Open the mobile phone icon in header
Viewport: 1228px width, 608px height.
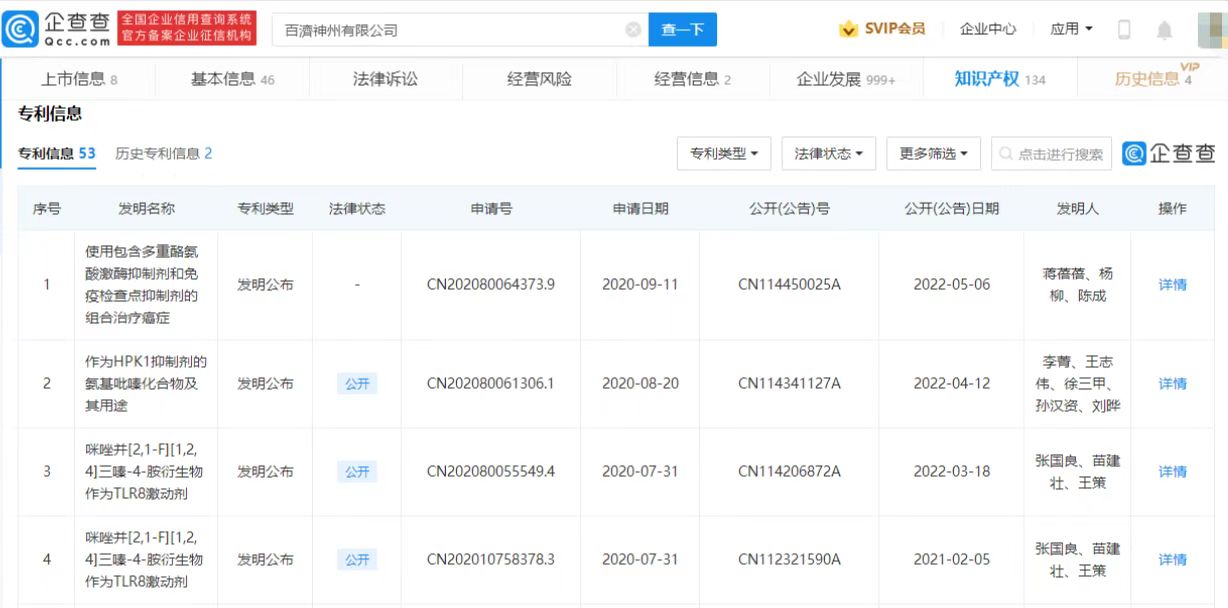click(1124, 30)
